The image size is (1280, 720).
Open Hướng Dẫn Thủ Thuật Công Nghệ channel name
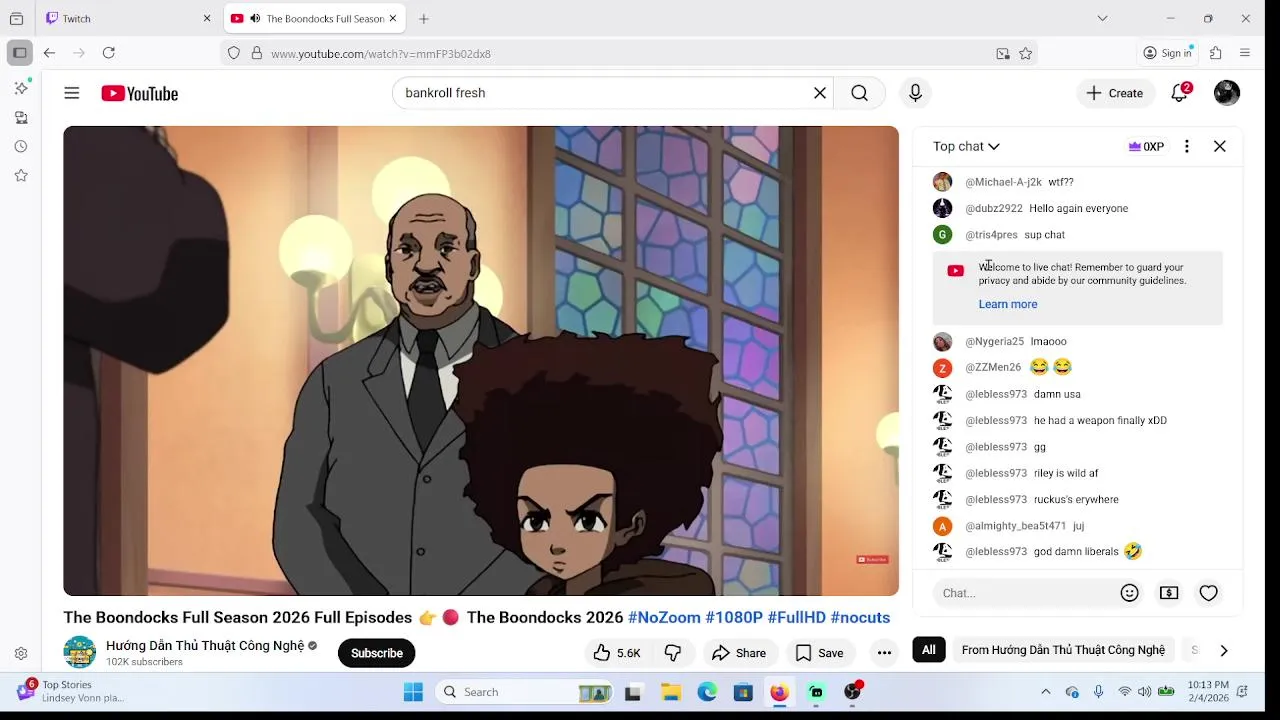[205, 646]
